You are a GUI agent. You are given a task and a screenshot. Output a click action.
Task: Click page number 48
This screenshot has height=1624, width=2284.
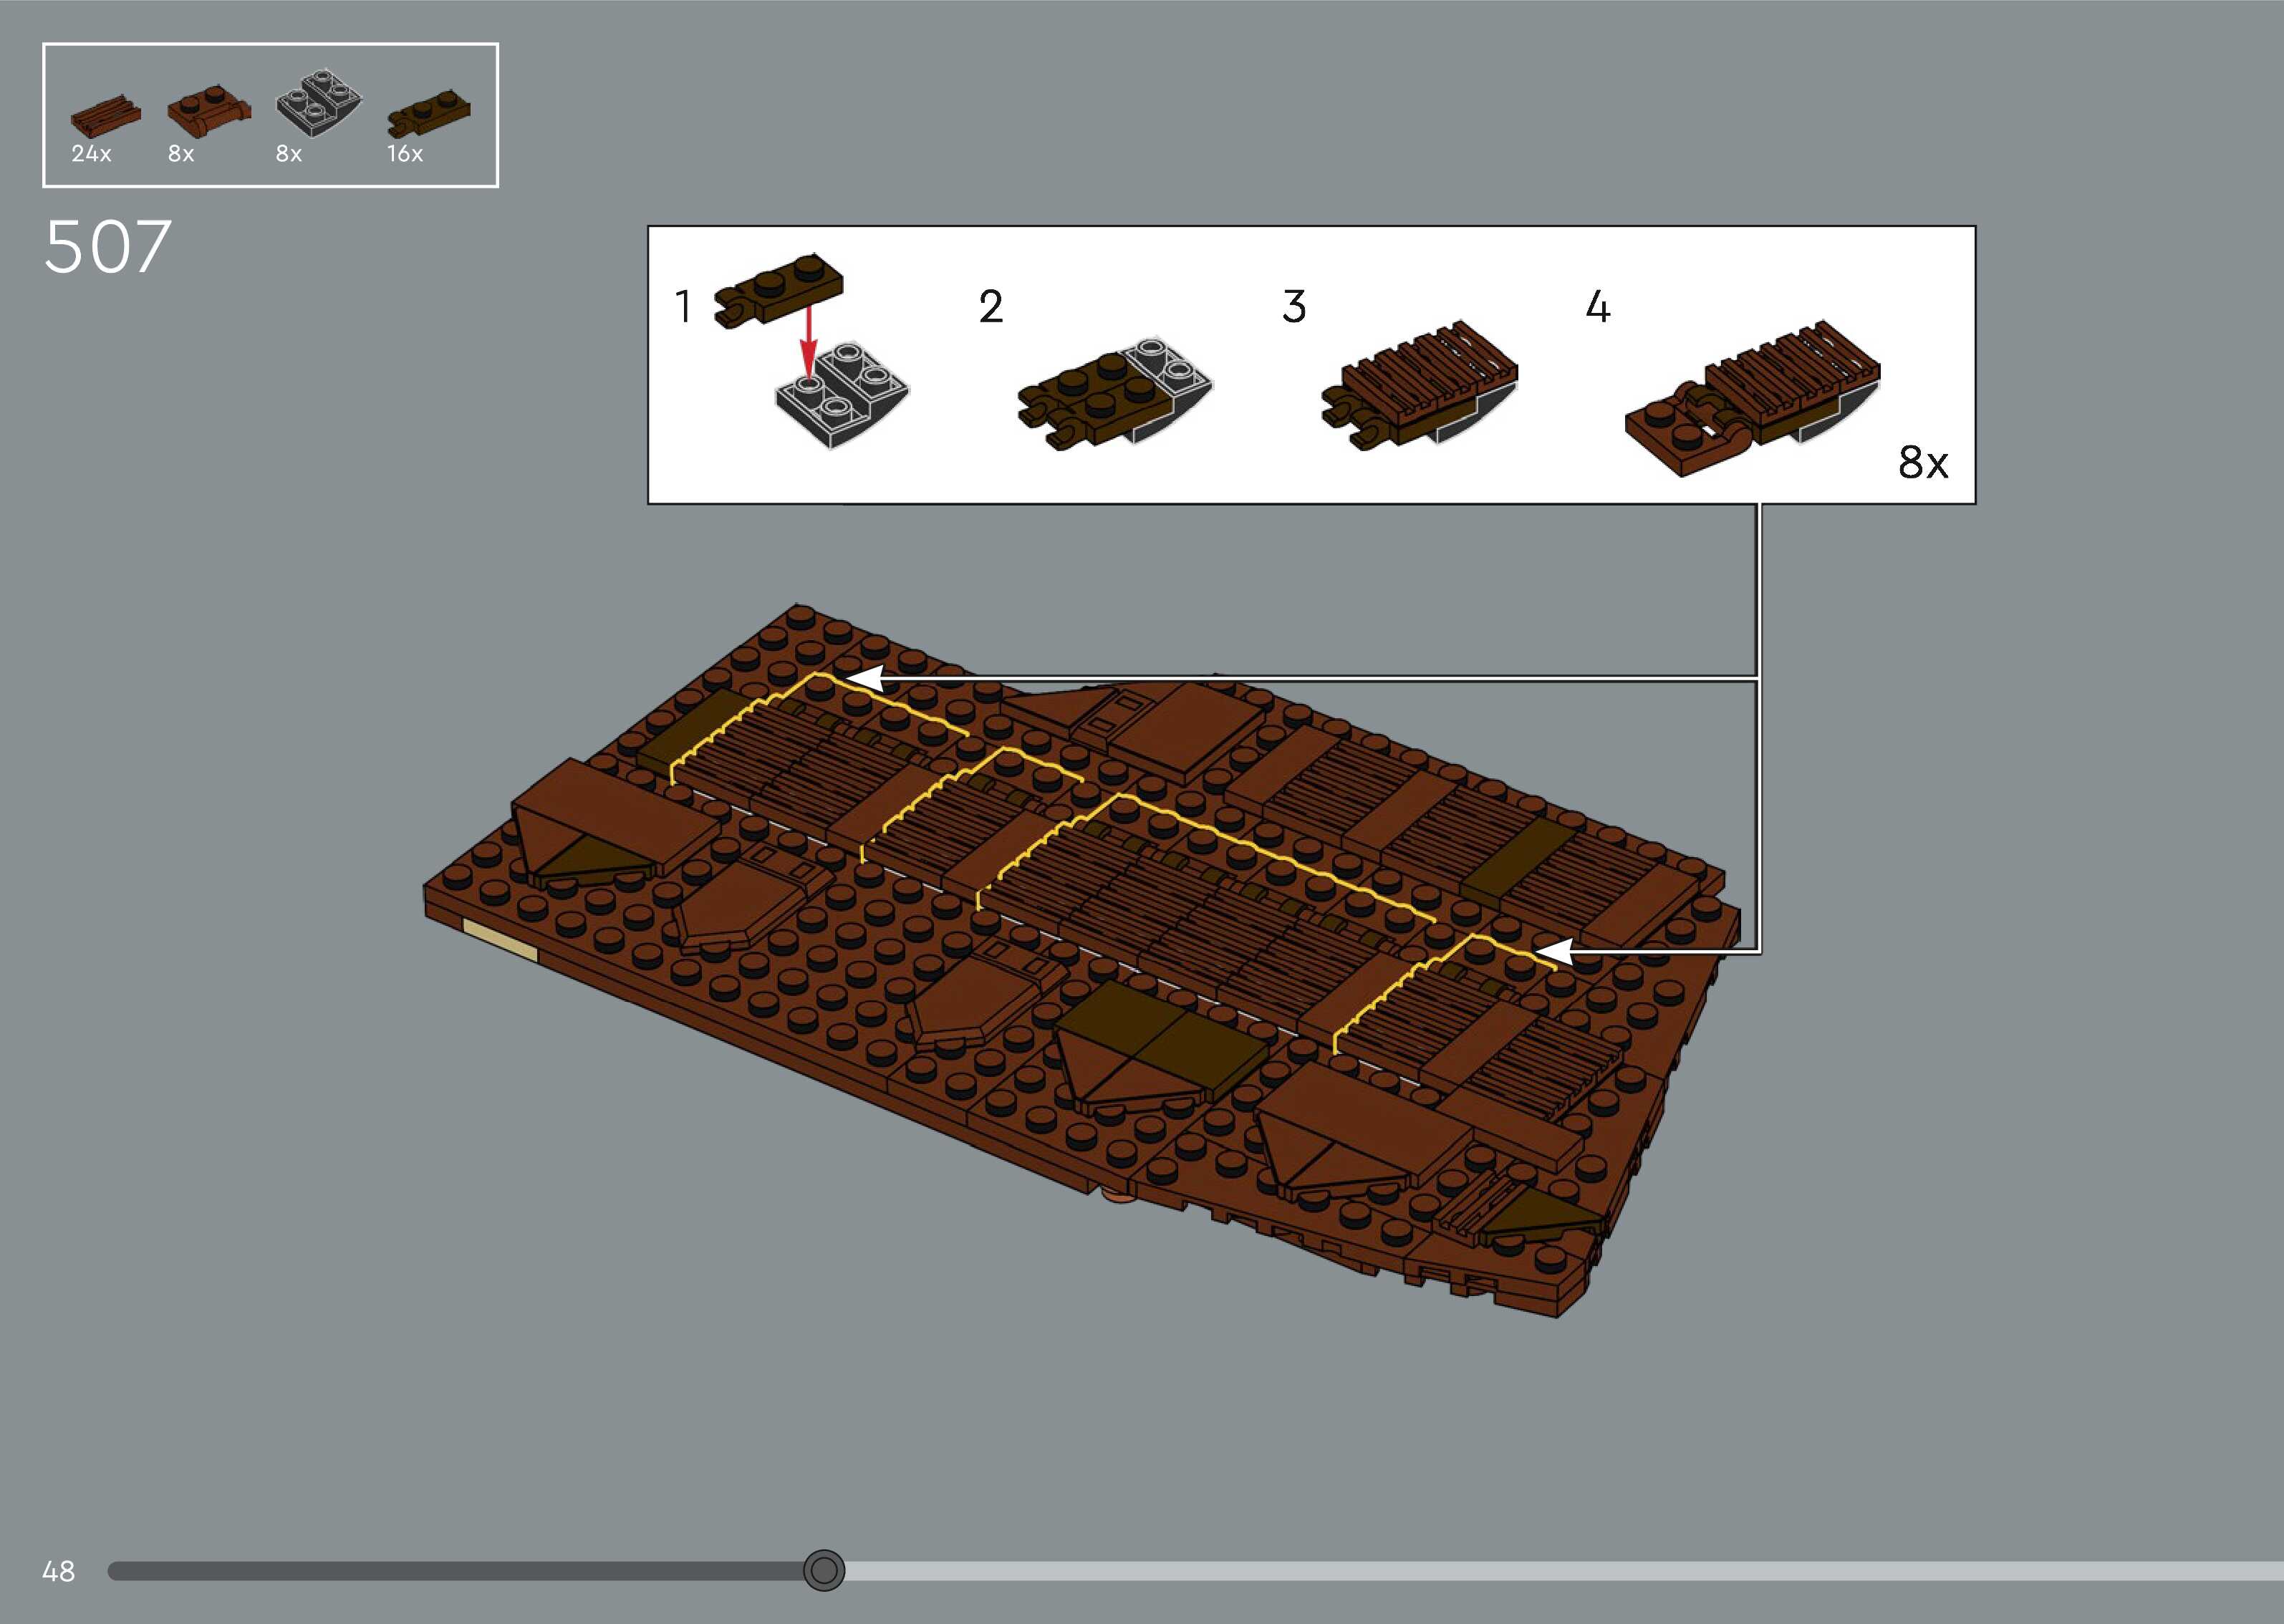[58, 1571]
